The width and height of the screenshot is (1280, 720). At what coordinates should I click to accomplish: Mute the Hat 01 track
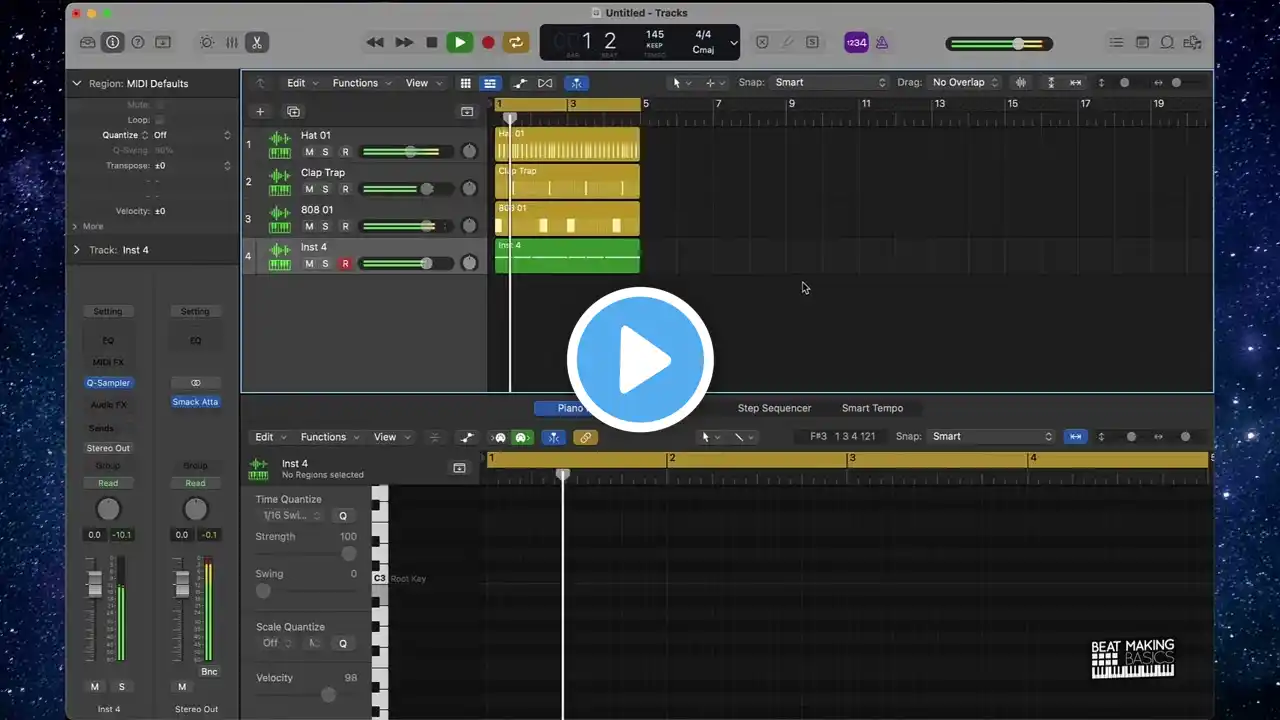tap(309, 152)
